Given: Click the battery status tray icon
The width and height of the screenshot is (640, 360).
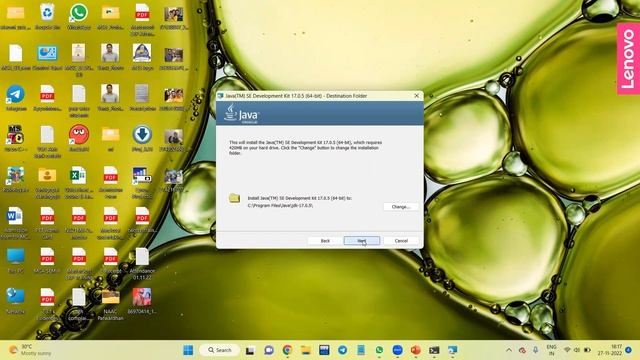Looking at the screenshot, I should [587, 350].
